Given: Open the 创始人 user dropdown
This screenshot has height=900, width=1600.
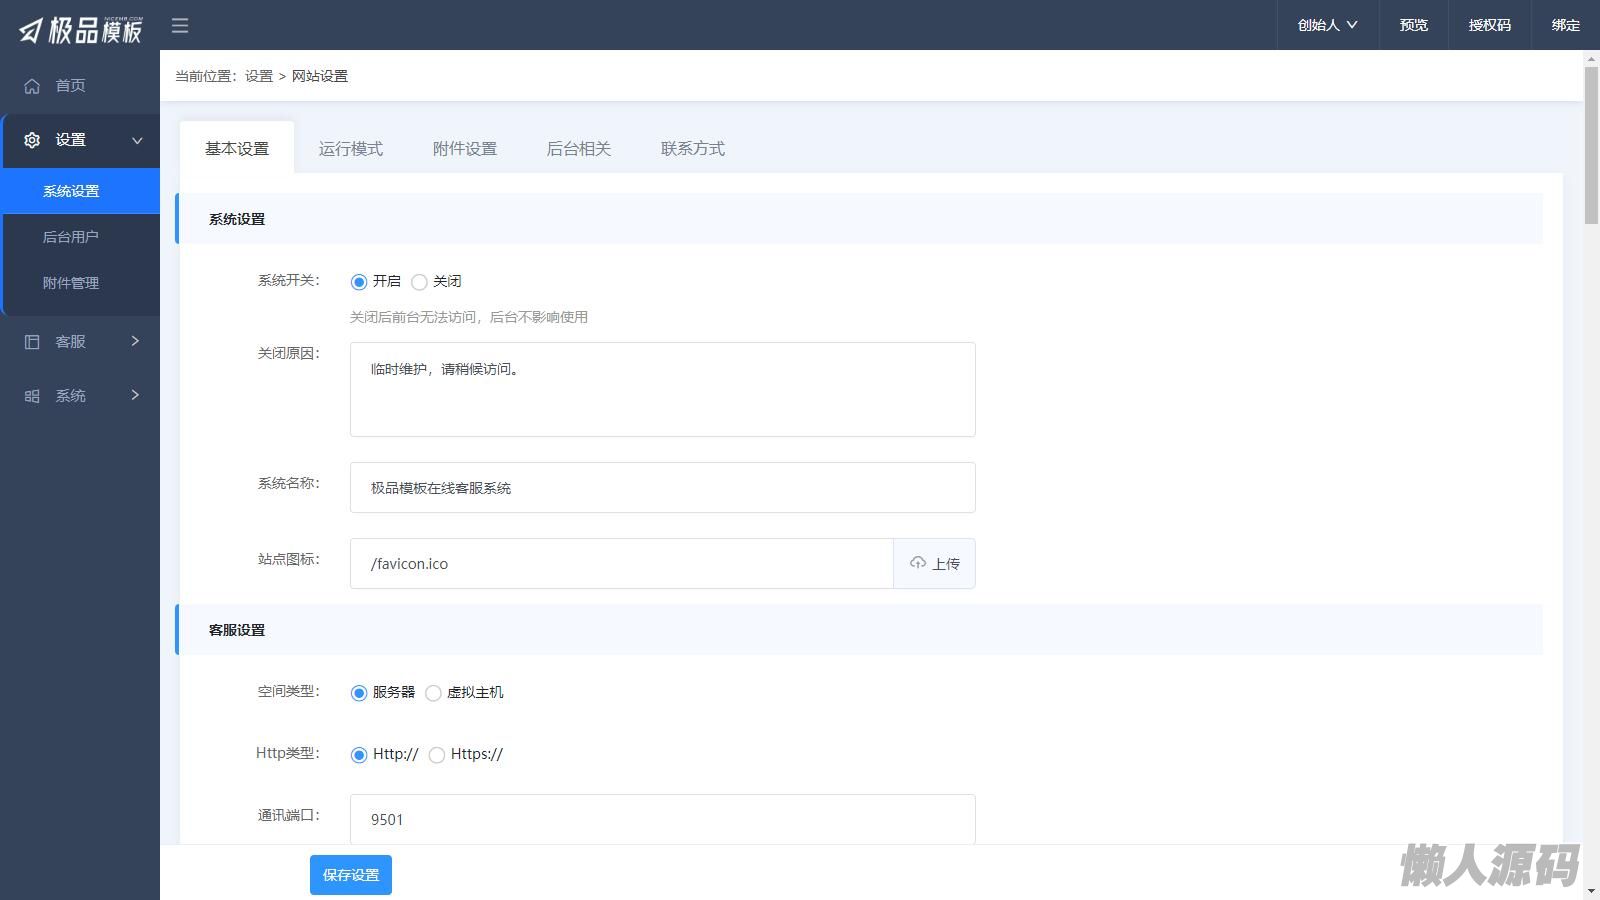Looking at the screenshot, I should [1327, 25].
